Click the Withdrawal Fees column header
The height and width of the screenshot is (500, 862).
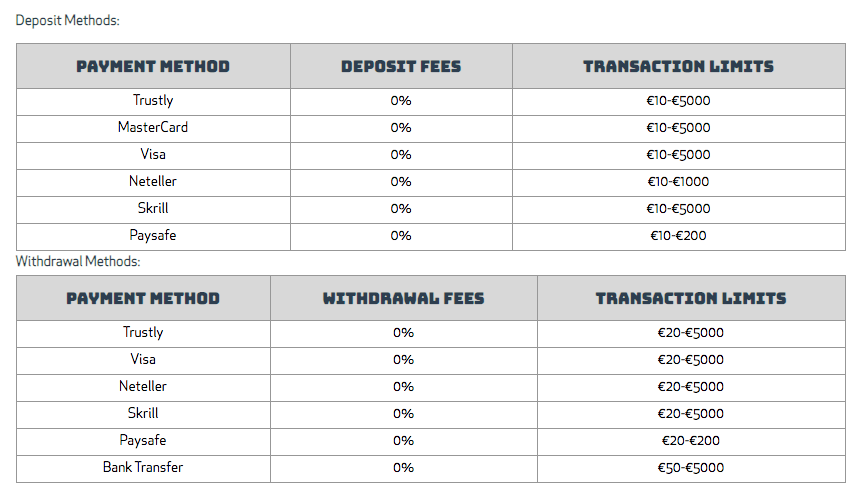[x=404, y=298]
